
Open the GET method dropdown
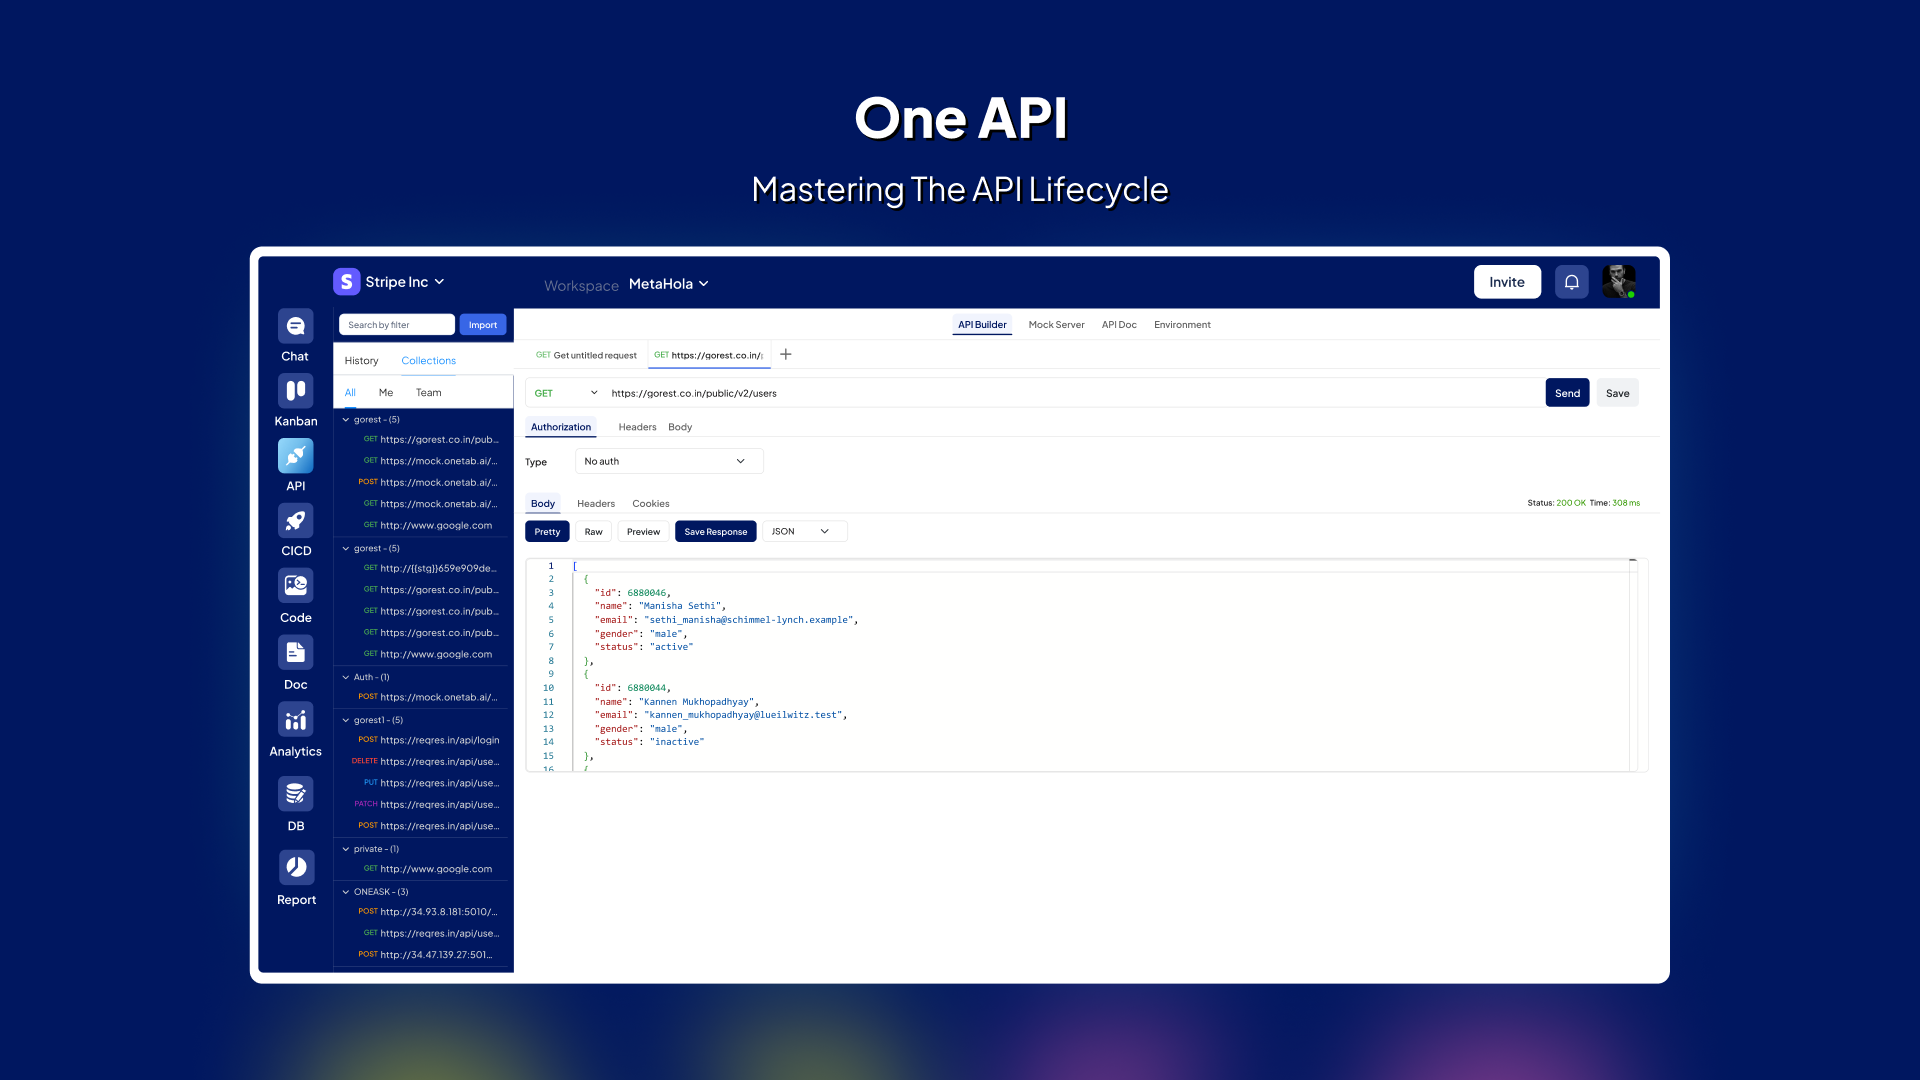(566, 393)
